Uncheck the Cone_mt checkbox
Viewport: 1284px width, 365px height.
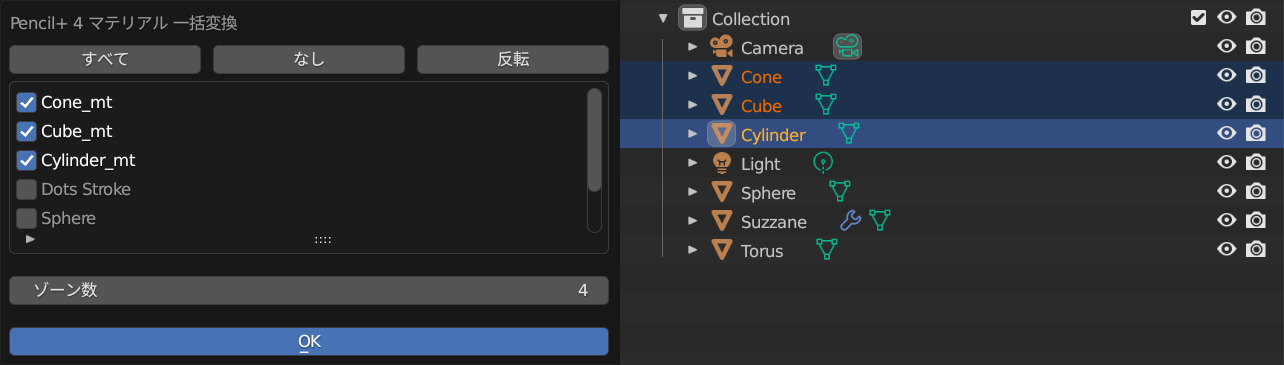coord(27,102)
